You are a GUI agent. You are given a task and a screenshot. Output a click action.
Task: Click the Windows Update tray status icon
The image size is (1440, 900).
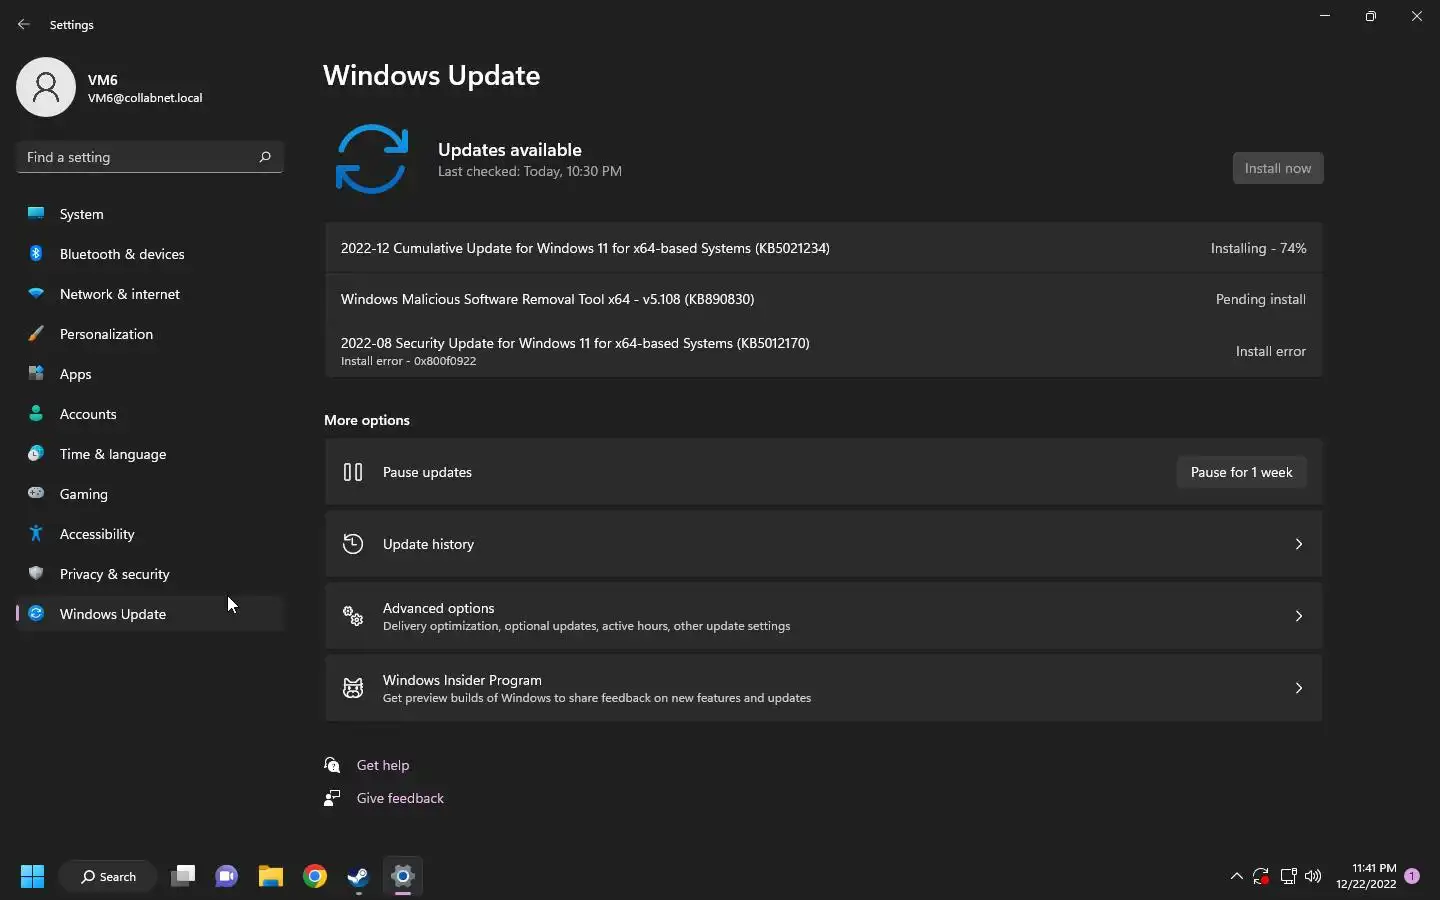pyautogui.click(x=1261, y=877)
